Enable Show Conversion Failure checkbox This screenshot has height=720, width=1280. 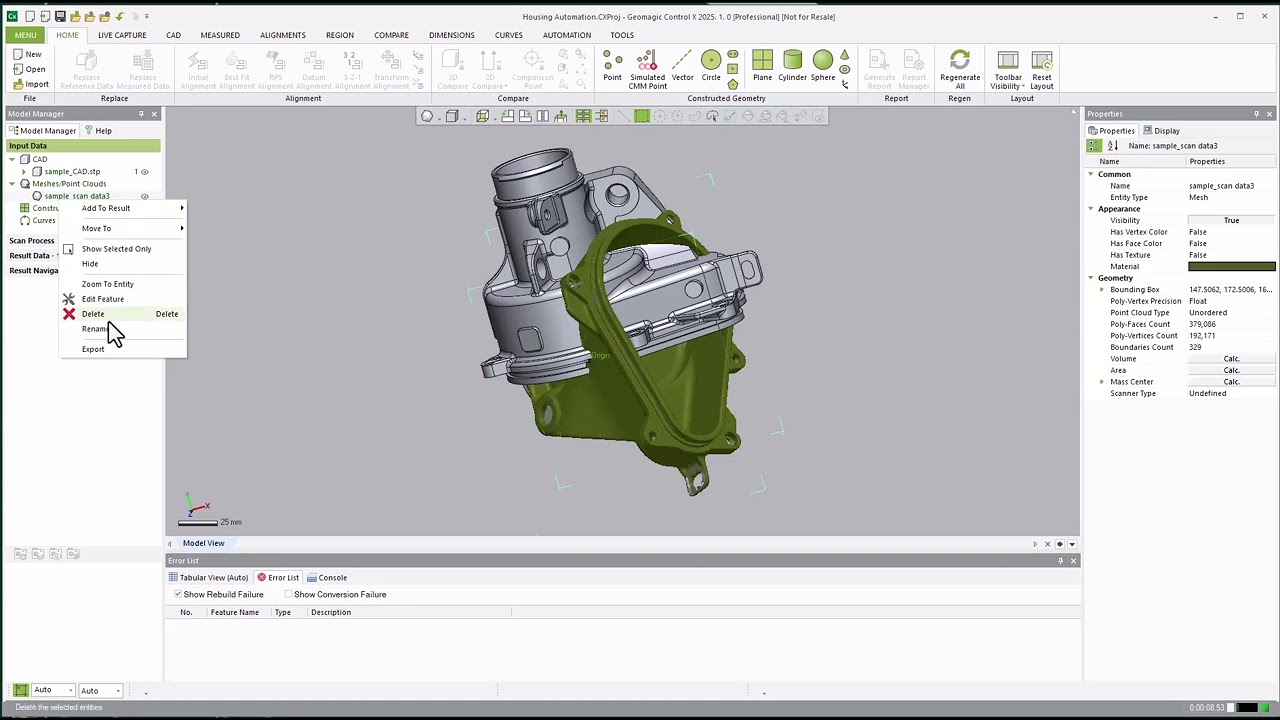pos(289,594)
